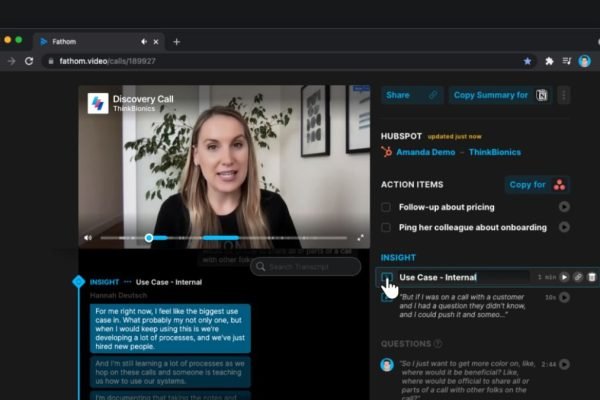
Task: Bookmark this page with the star icon
Action: [528, 61]
